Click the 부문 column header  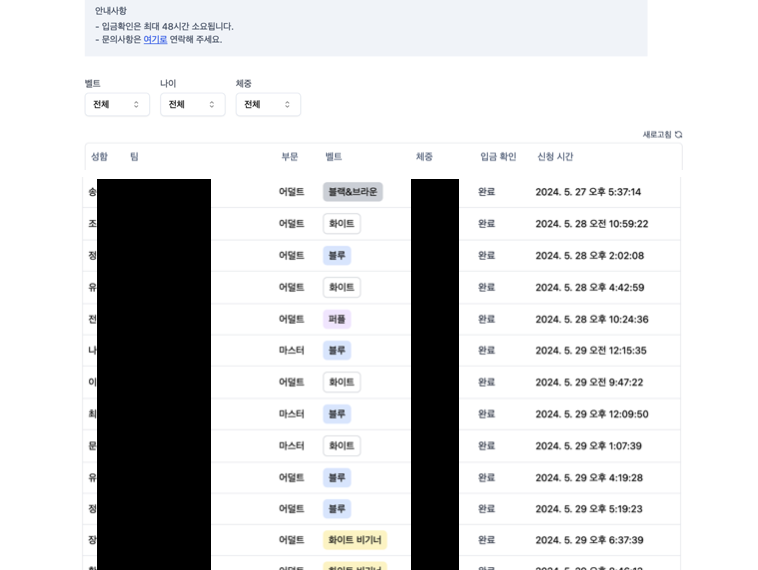(290, 157)
